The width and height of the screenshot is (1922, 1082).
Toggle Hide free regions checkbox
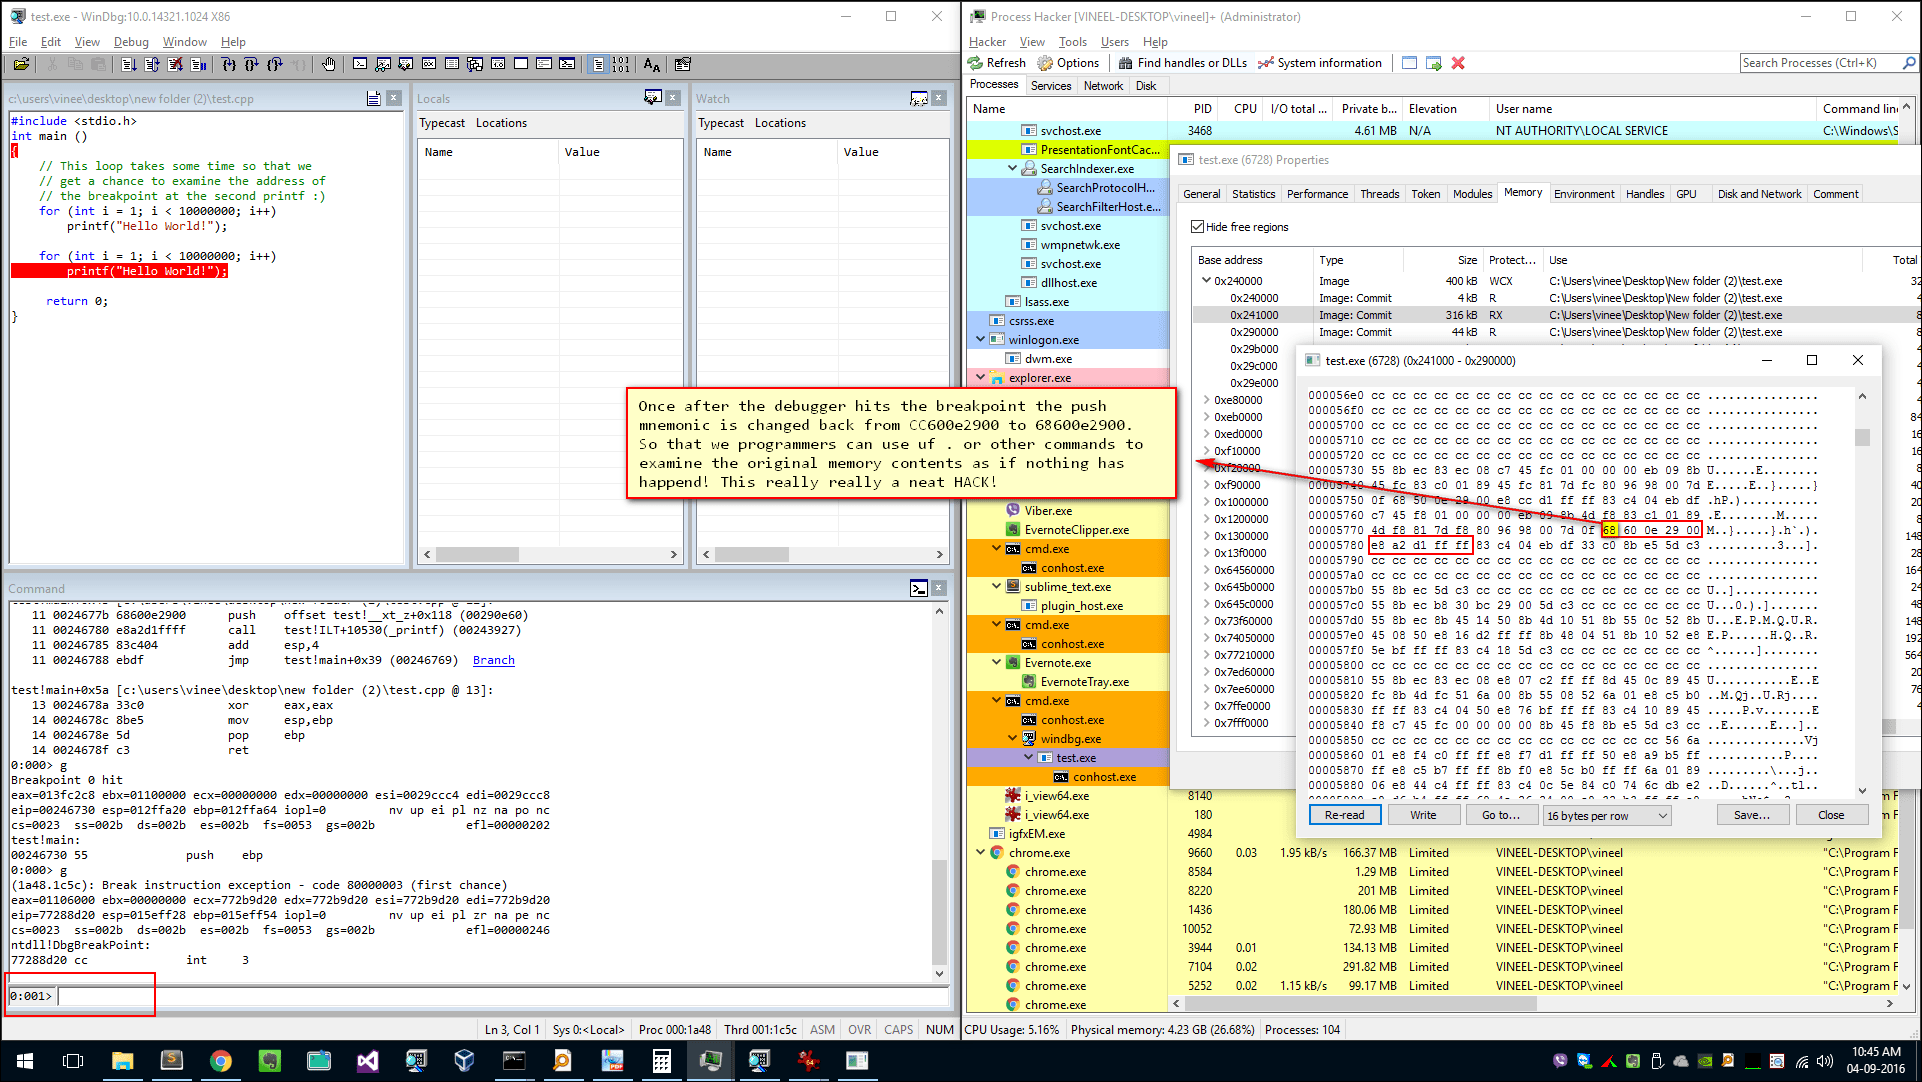(1196, 226)
